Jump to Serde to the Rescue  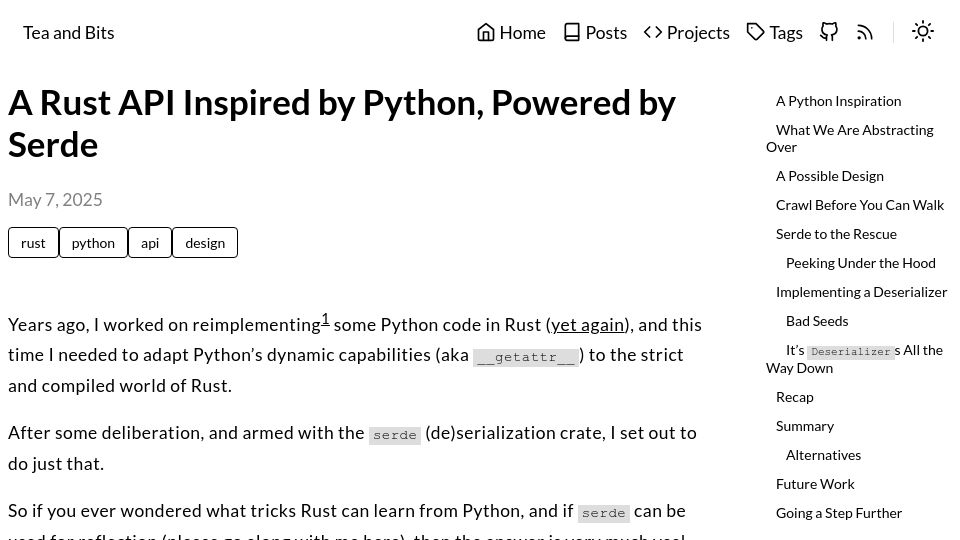pos(836,234)
